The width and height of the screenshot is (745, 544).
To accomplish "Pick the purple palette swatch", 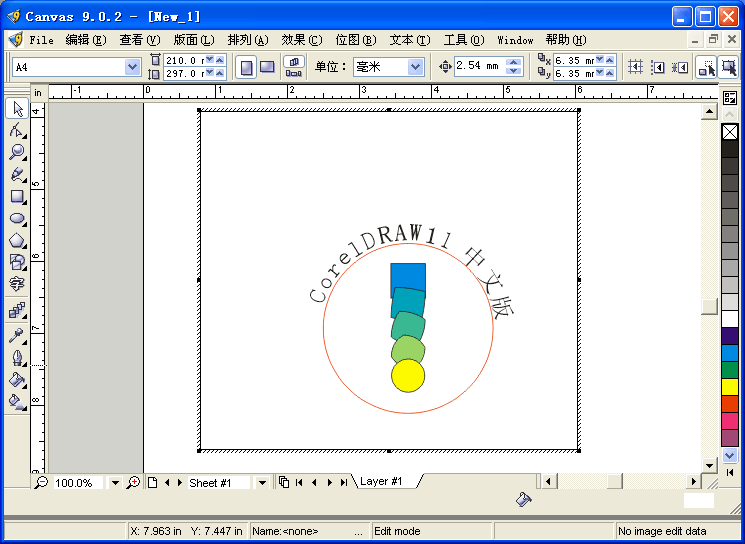I will (730, 336).
